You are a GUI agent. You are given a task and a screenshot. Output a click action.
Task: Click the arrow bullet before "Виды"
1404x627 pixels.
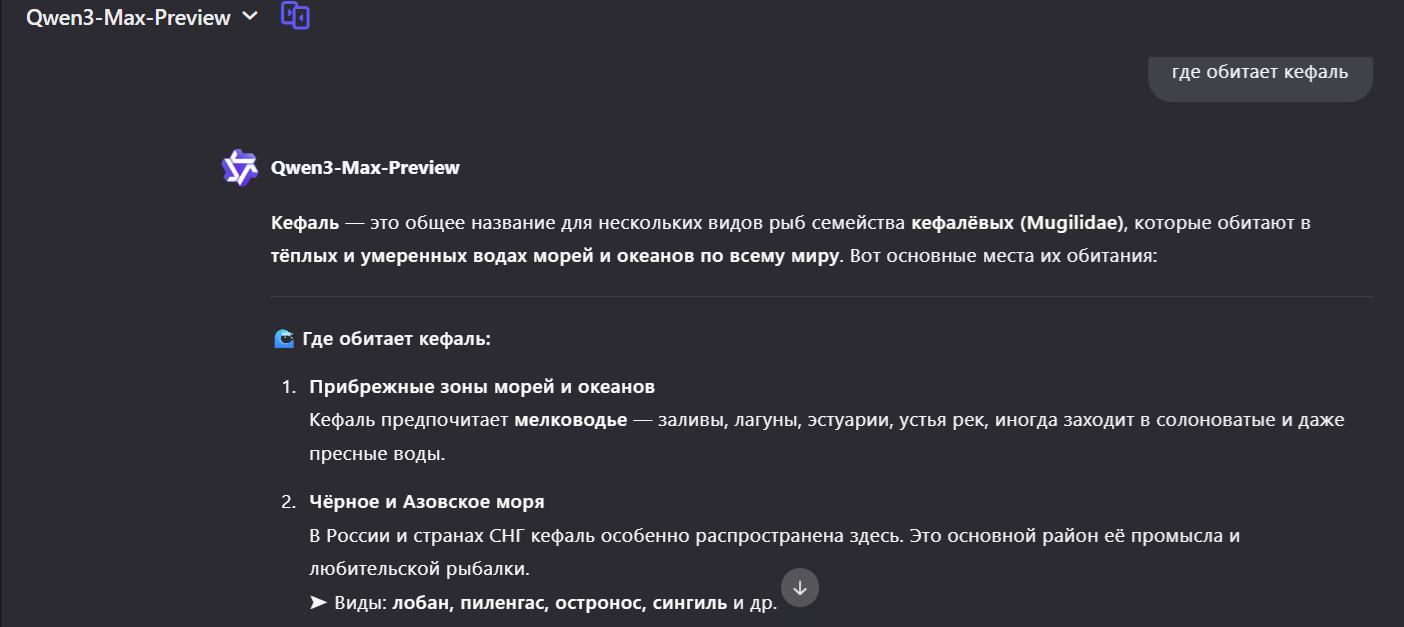[318, 603]
